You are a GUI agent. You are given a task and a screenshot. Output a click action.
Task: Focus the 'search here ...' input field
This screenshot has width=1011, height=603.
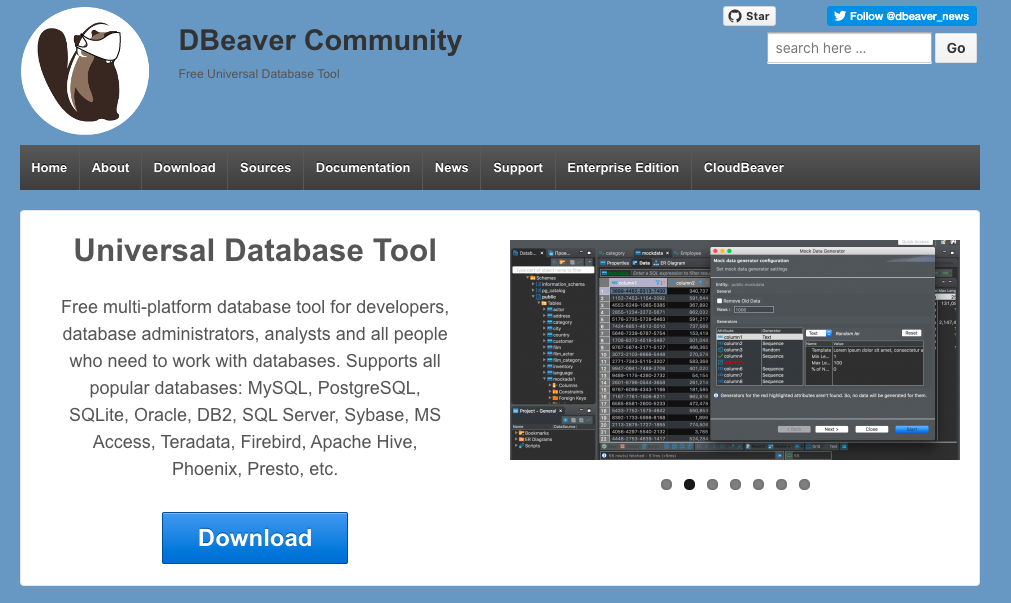point(849,48)
